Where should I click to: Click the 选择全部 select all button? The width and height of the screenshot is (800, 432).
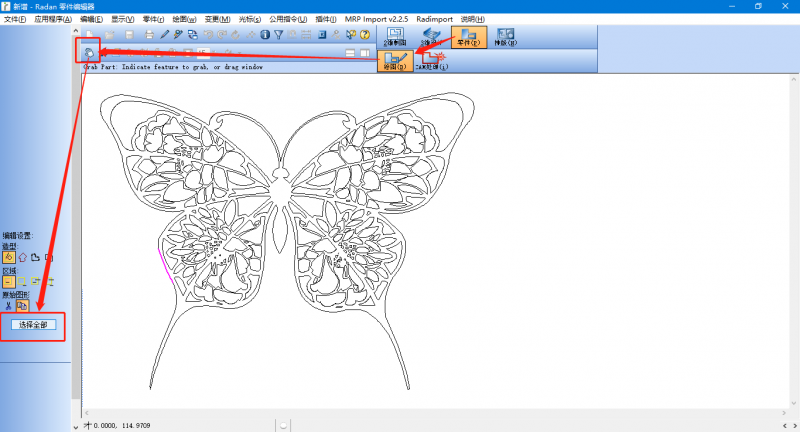32,325
